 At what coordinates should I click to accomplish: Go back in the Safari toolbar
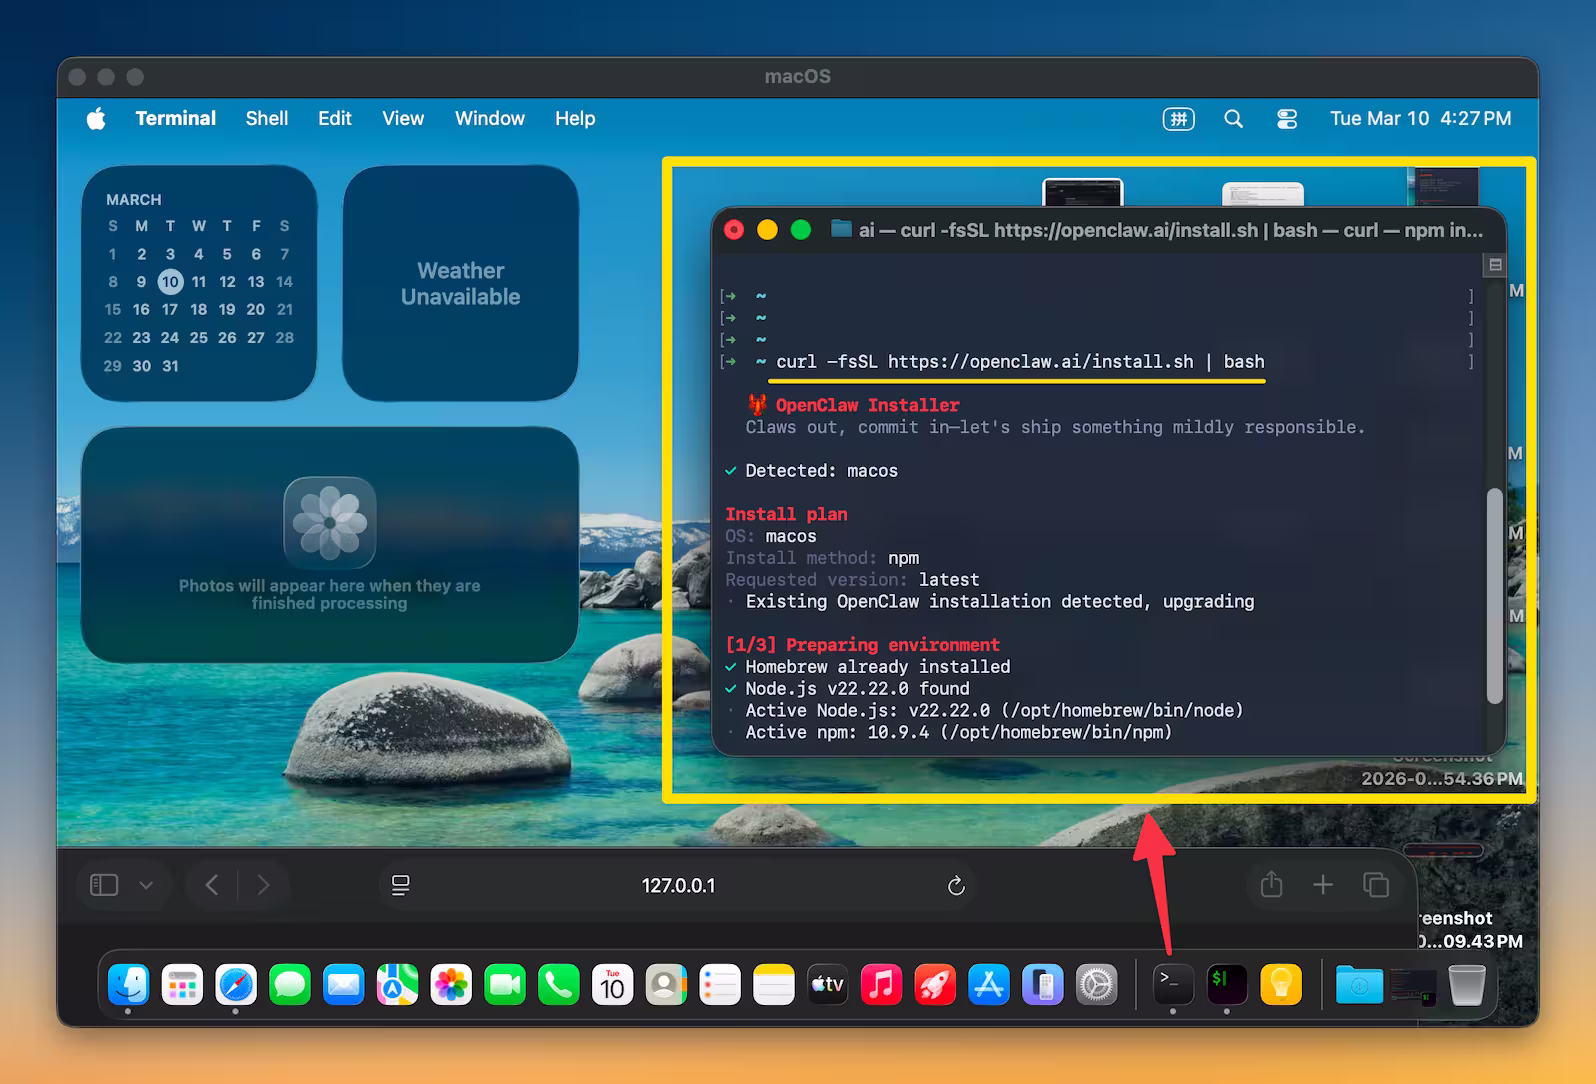(212, 885)
